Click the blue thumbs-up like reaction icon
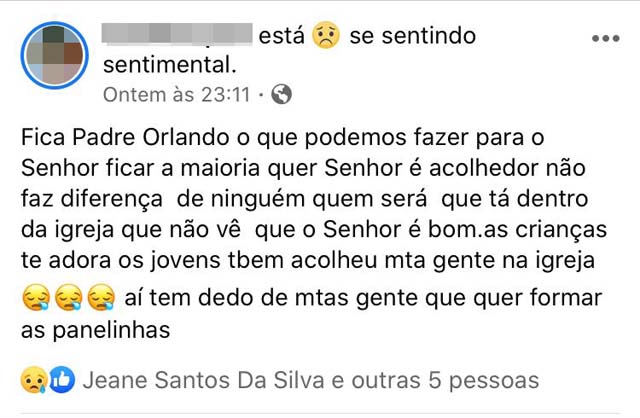 point(62,380)
